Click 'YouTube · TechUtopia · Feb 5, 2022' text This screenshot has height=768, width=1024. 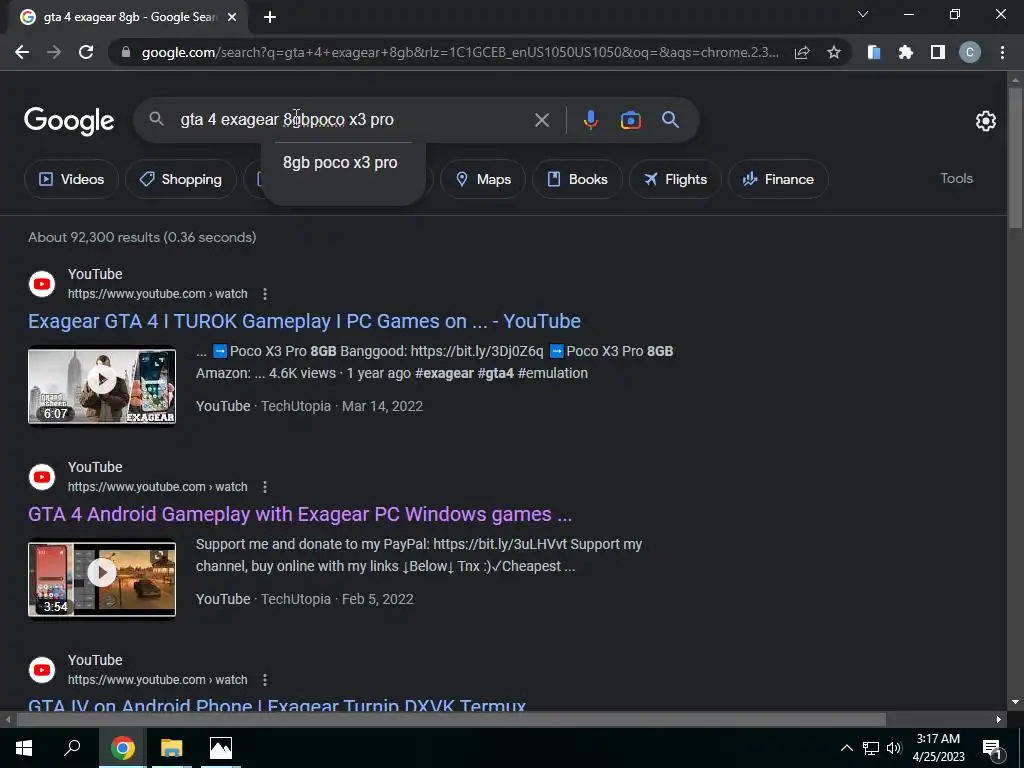[305, 599]
